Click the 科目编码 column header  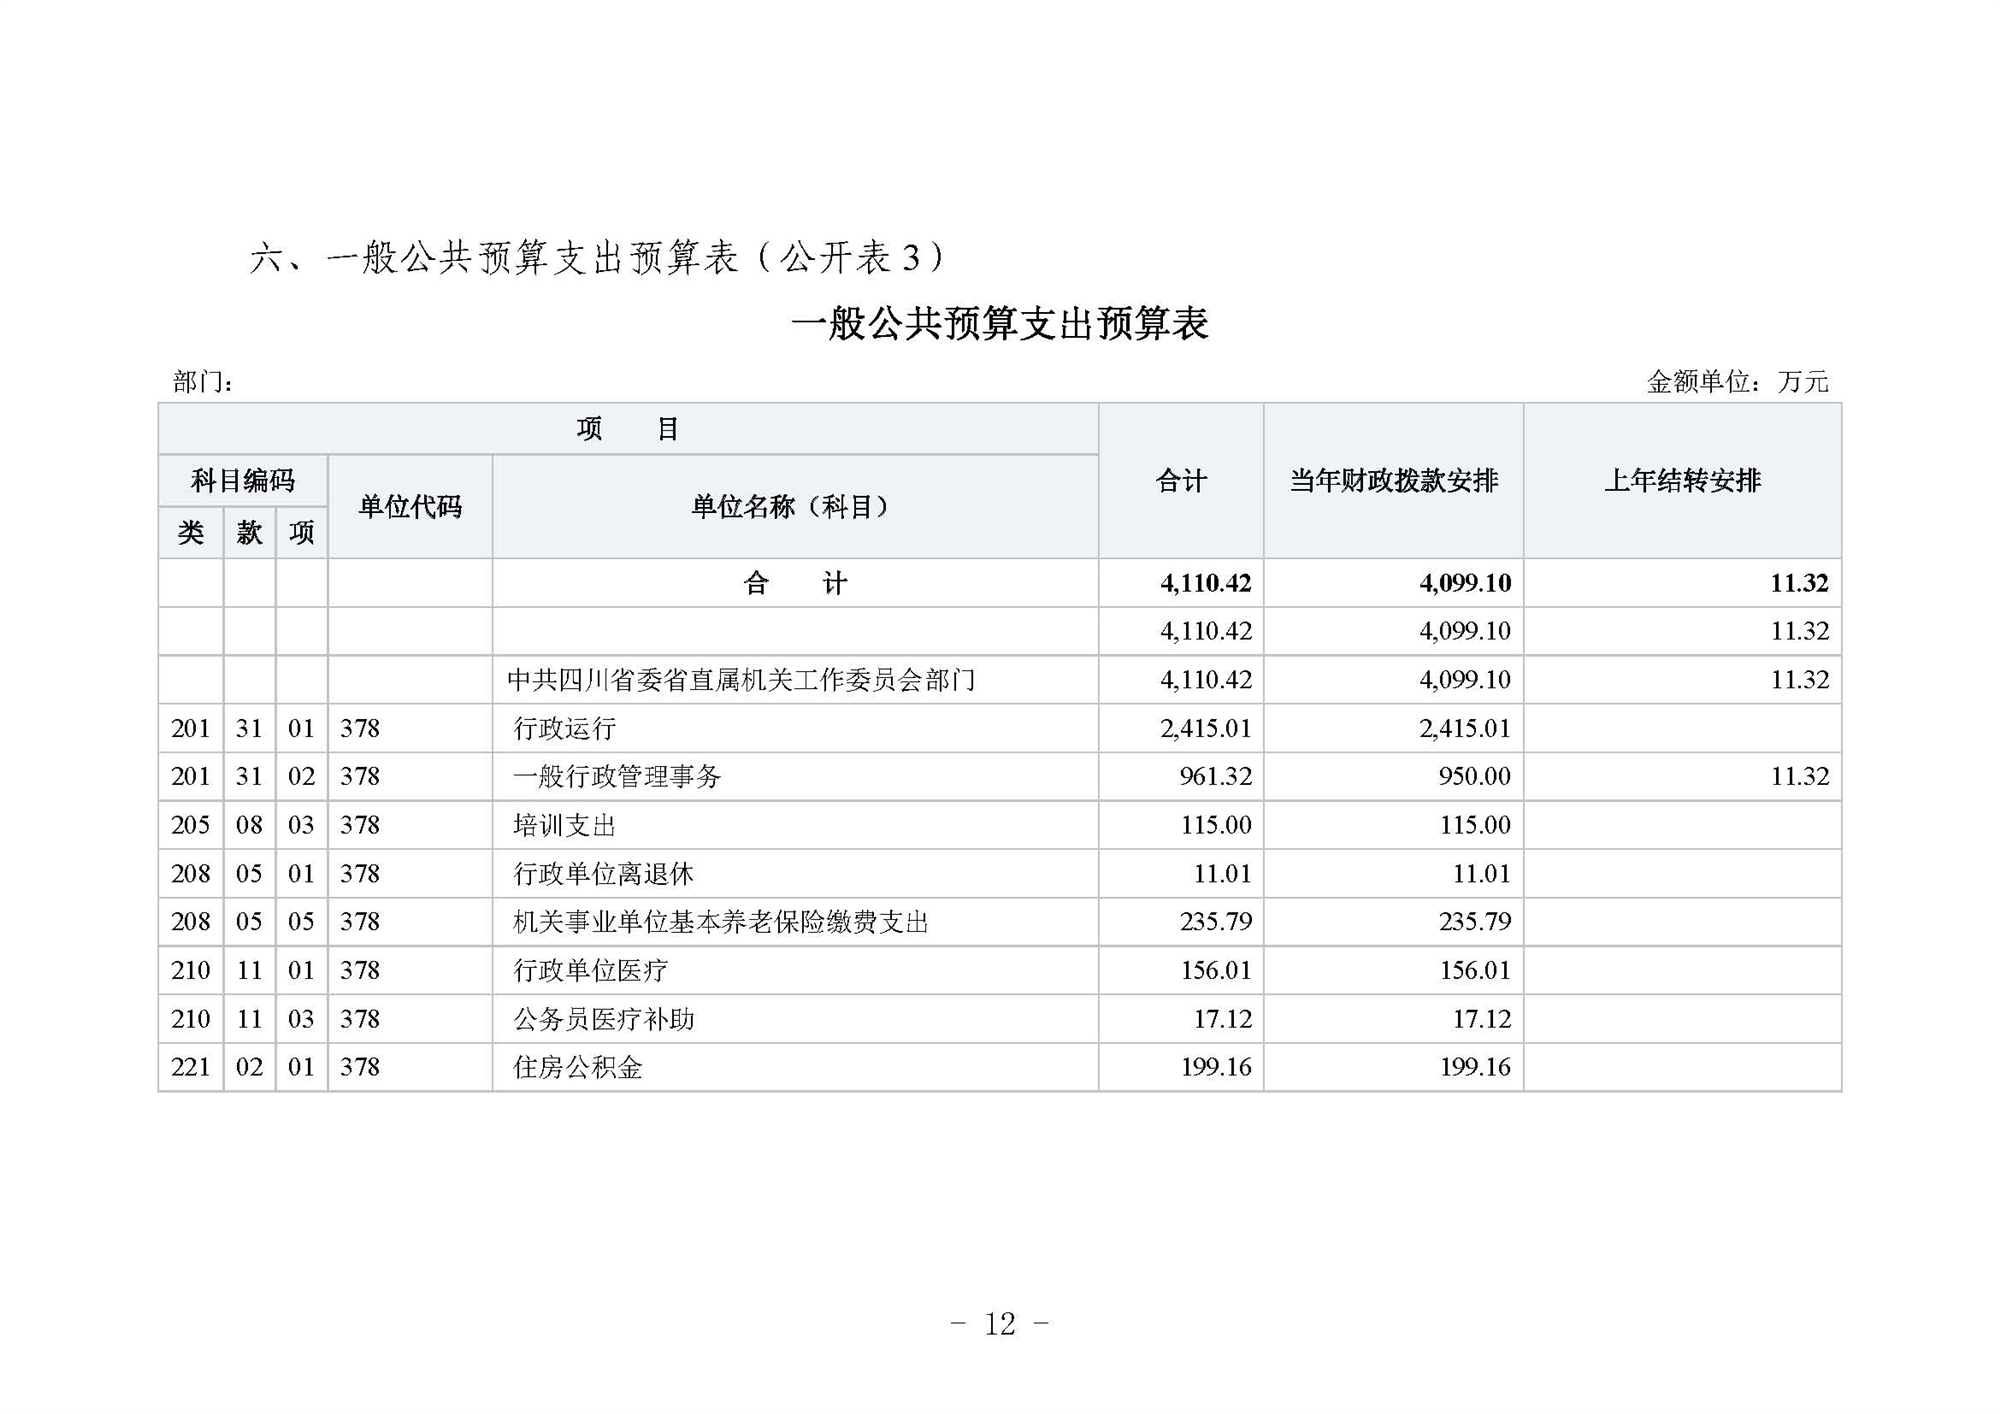pos(242,481)
